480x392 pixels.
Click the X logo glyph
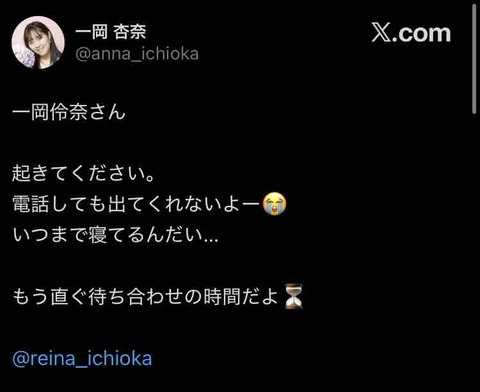point(381,33)
